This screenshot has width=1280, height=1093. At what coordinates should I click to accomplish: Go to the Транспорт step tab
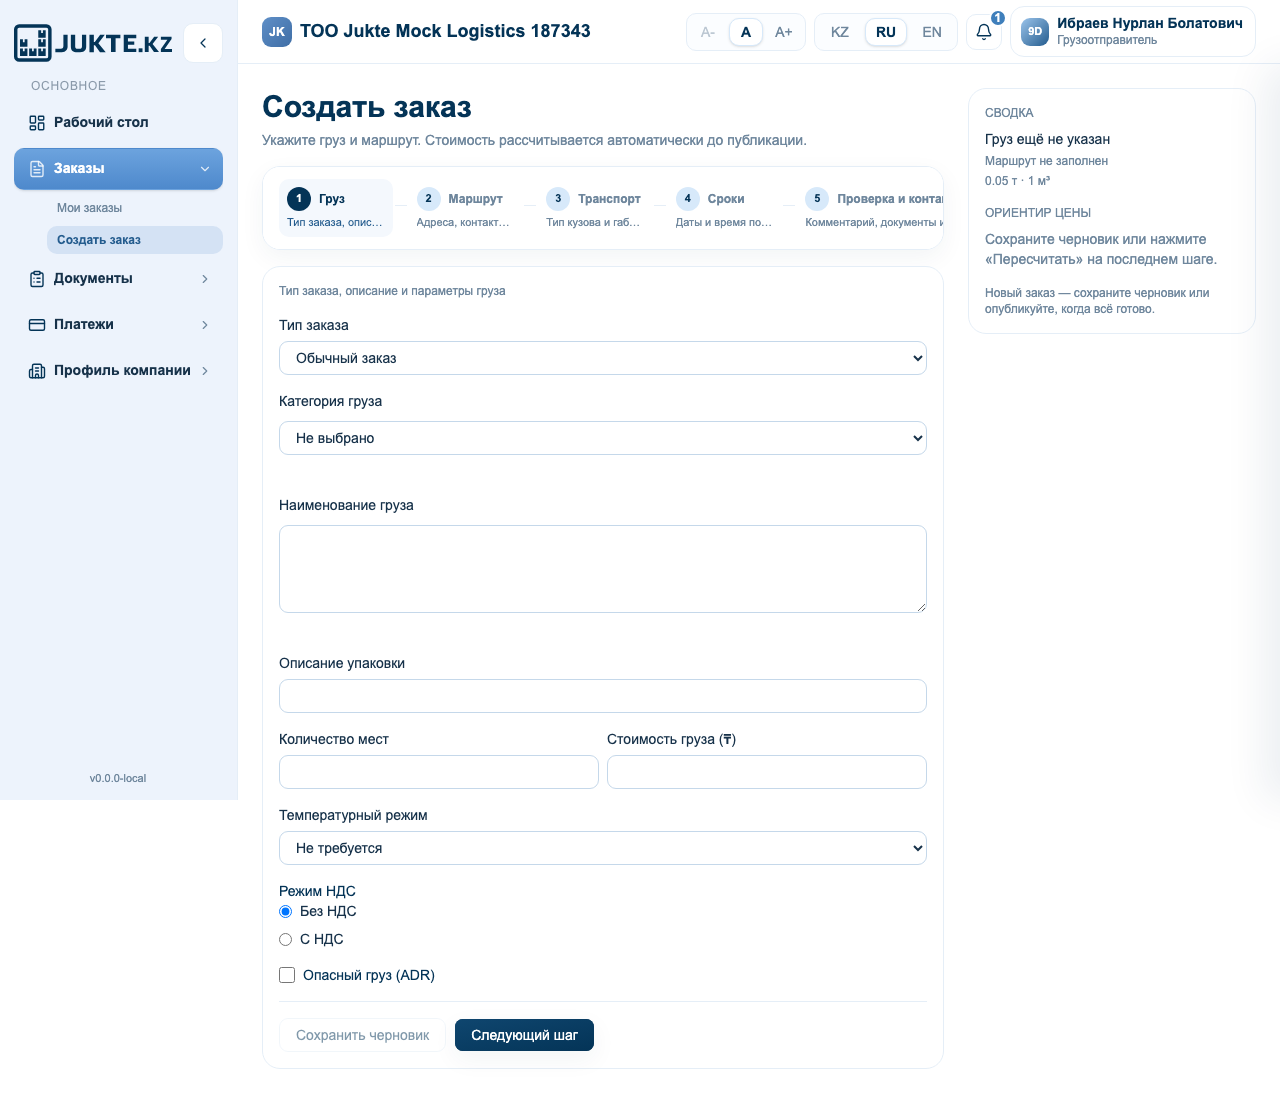[x=594, y=208]
